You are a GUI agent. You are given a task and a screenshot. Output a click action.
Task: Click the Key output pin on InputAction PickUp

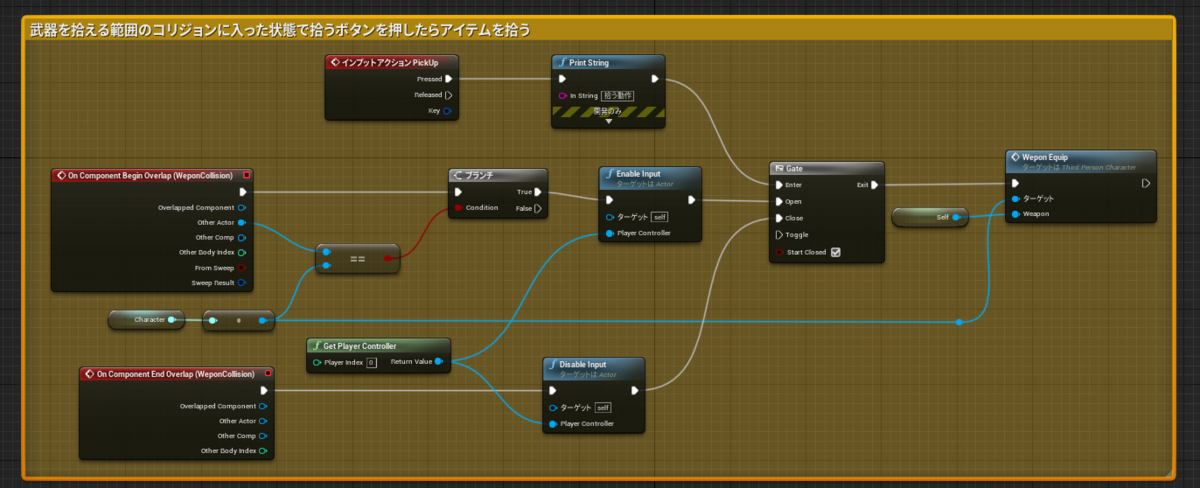tap(448, 111)
